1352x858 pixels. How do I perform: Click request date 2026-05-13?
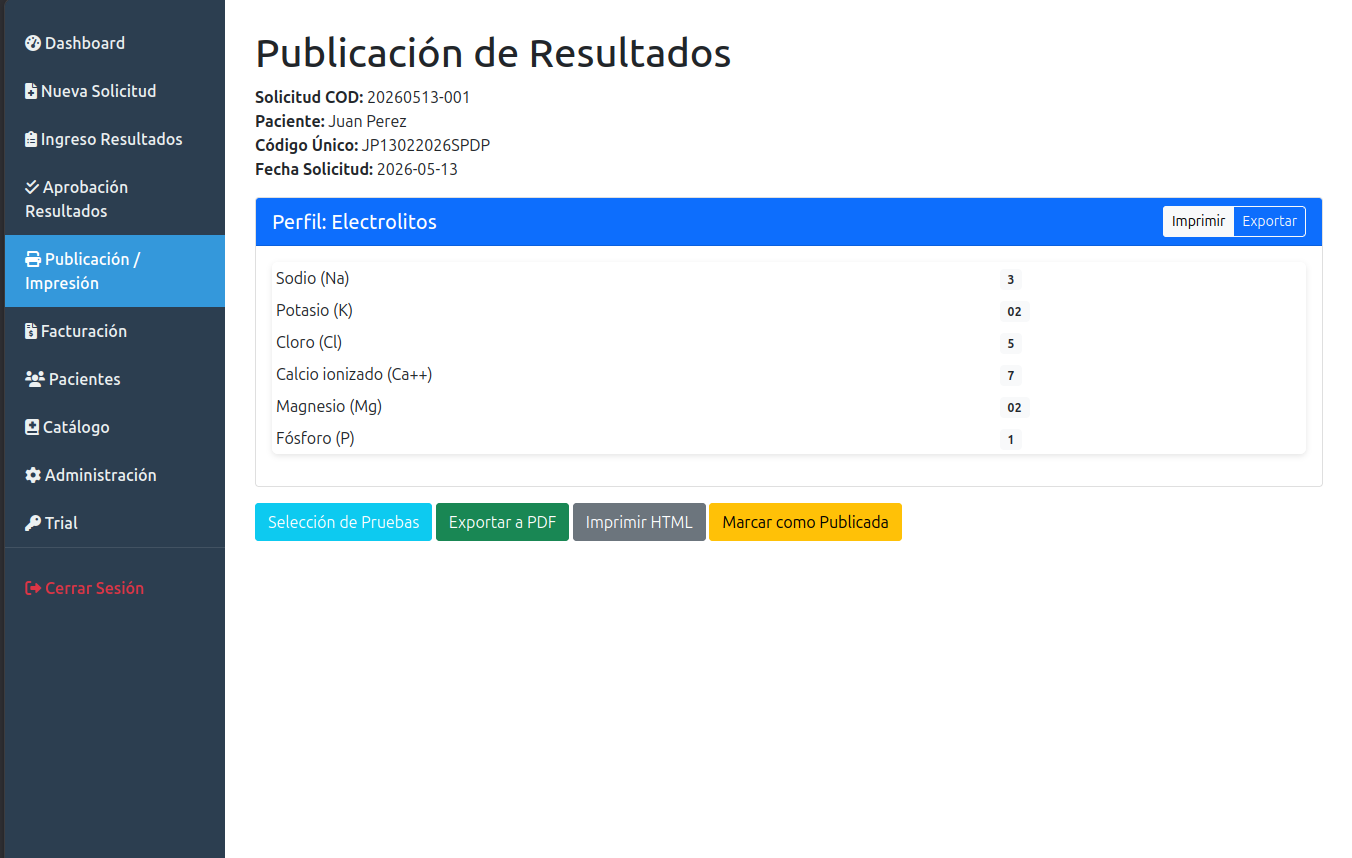(x=417, y=170)
